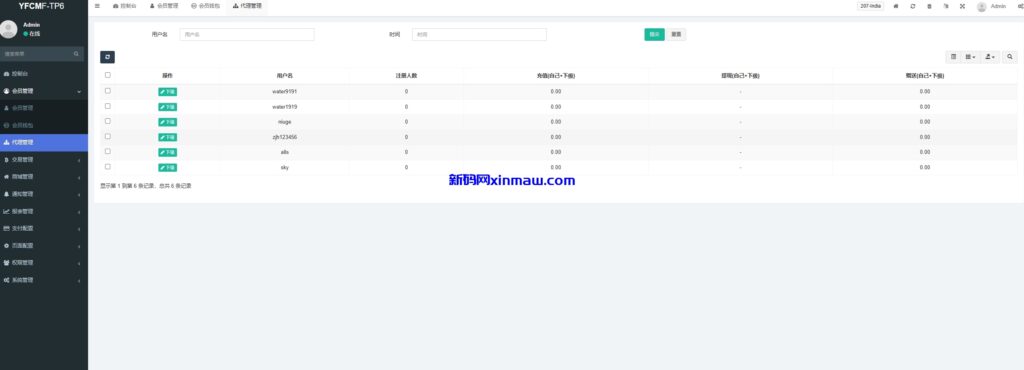Click the fullscreen icon in top bar
Screen dimensions: 1024x370
(x=962, y=6)
